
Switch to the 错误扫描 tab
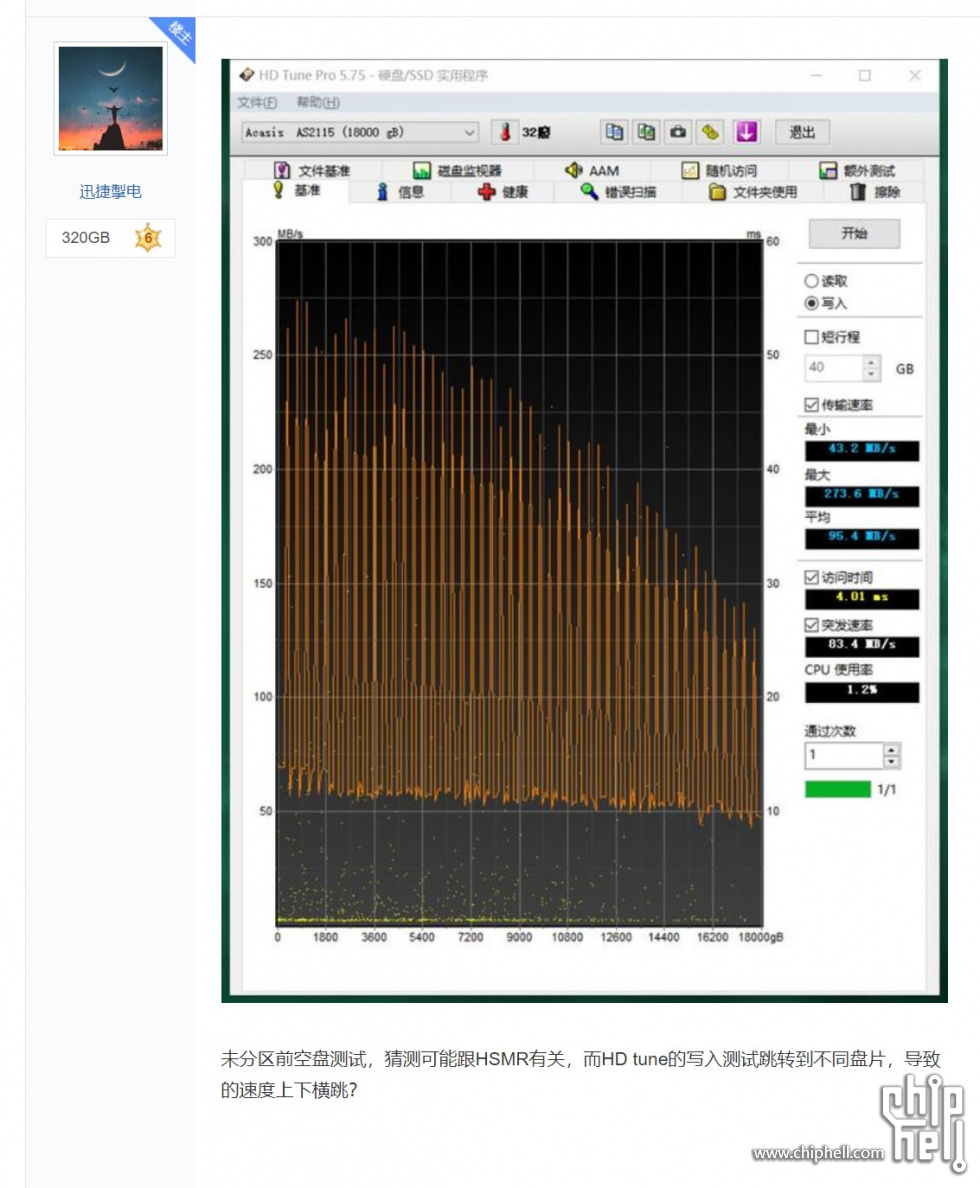618,192
